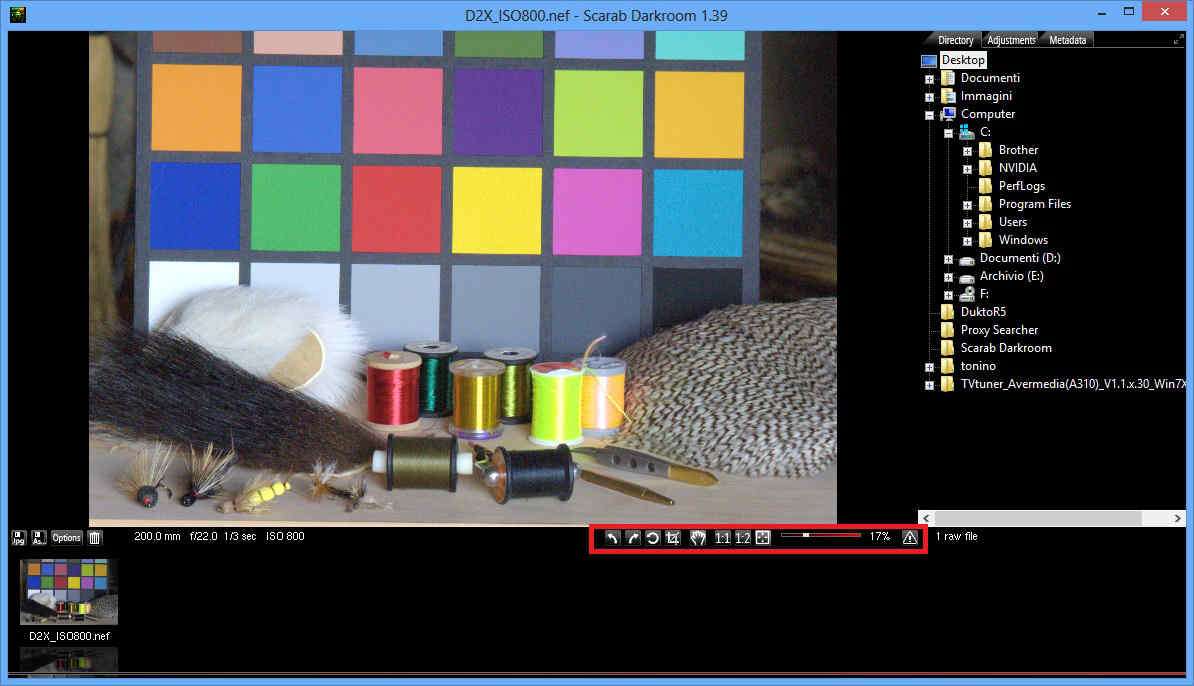
Task: Switch to the Metadata tab
Action: (1068, 40)
